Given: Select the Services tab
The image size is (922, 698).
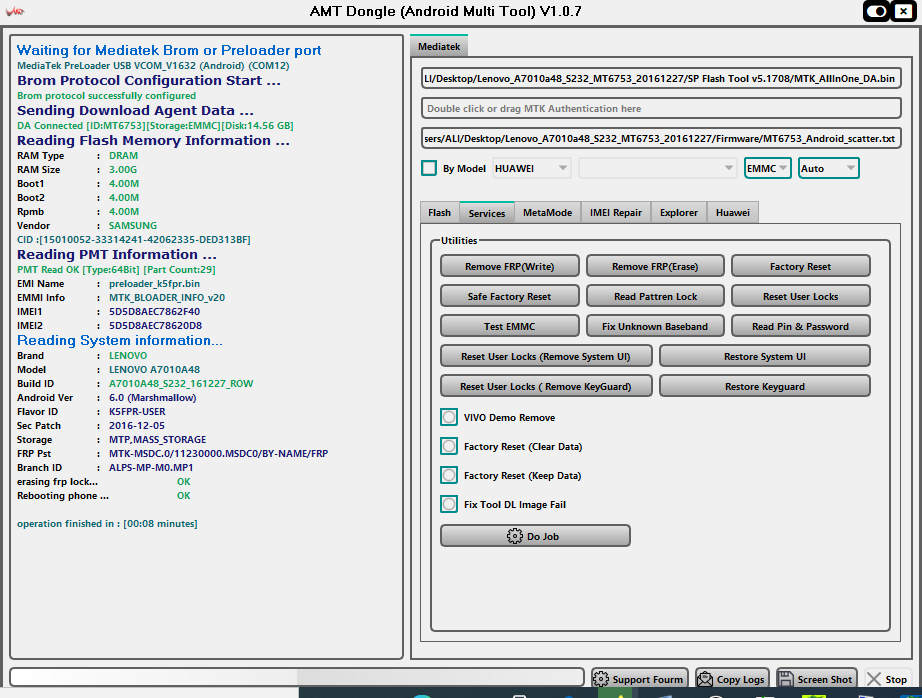Looking at the screenshot, I should [x=487, y=213].
